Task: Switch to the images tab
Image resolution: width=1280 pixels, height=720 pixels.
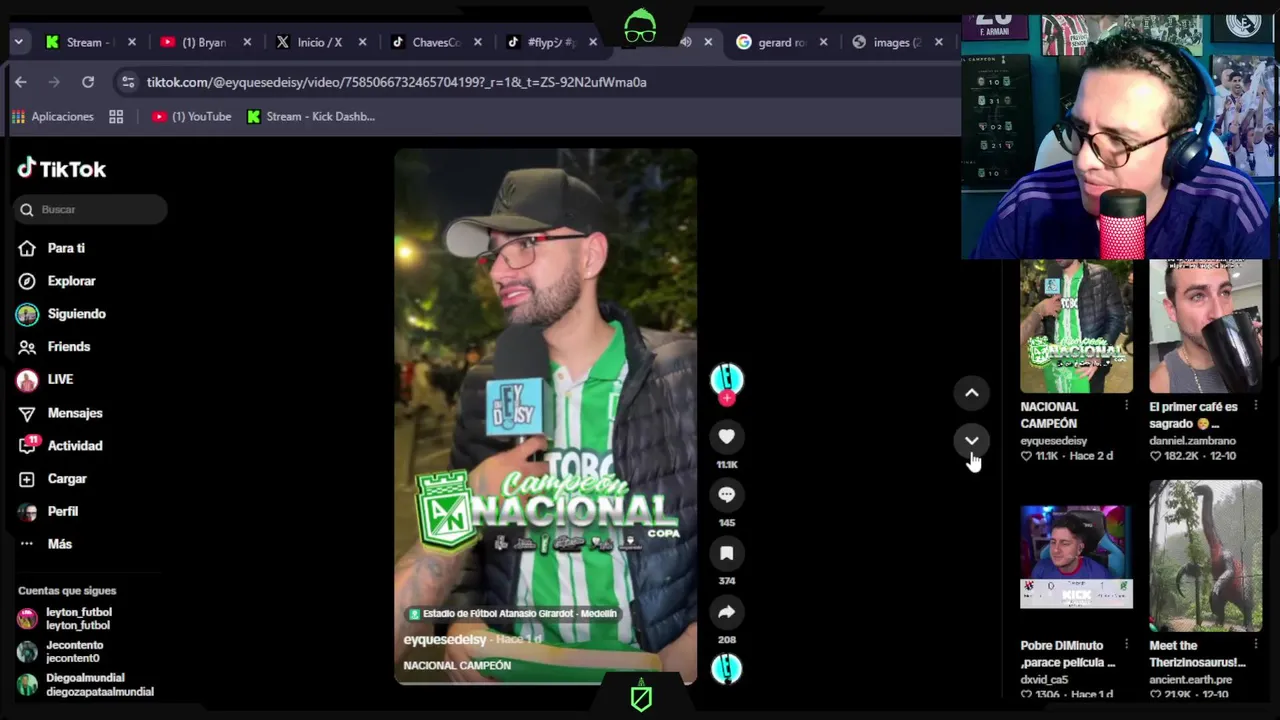Action: [x=896, y=42]
